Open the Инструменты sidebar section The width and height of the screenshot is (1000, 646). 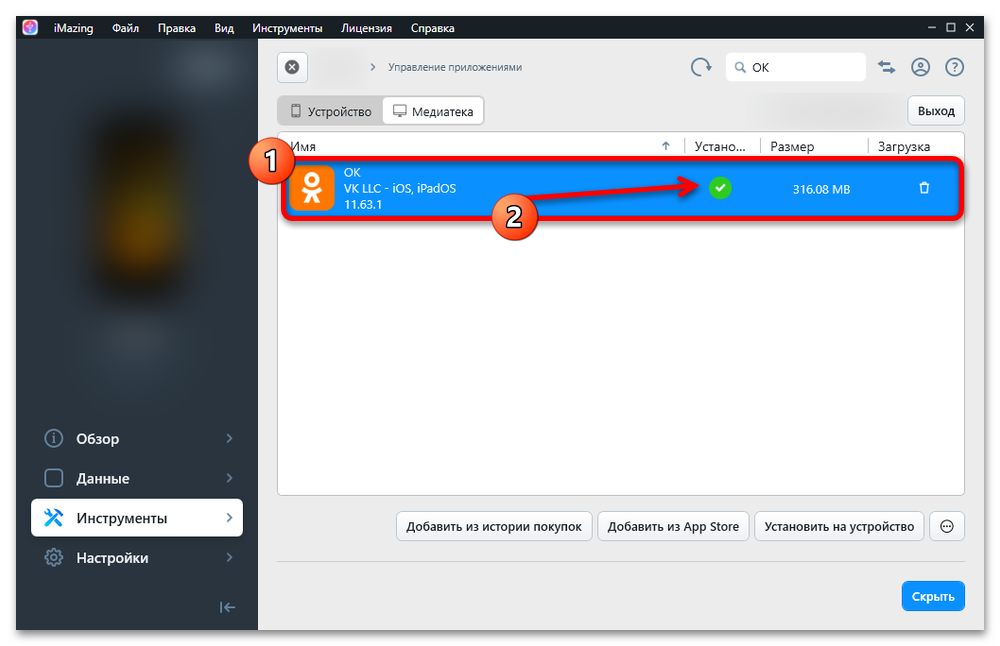point(137,518)
